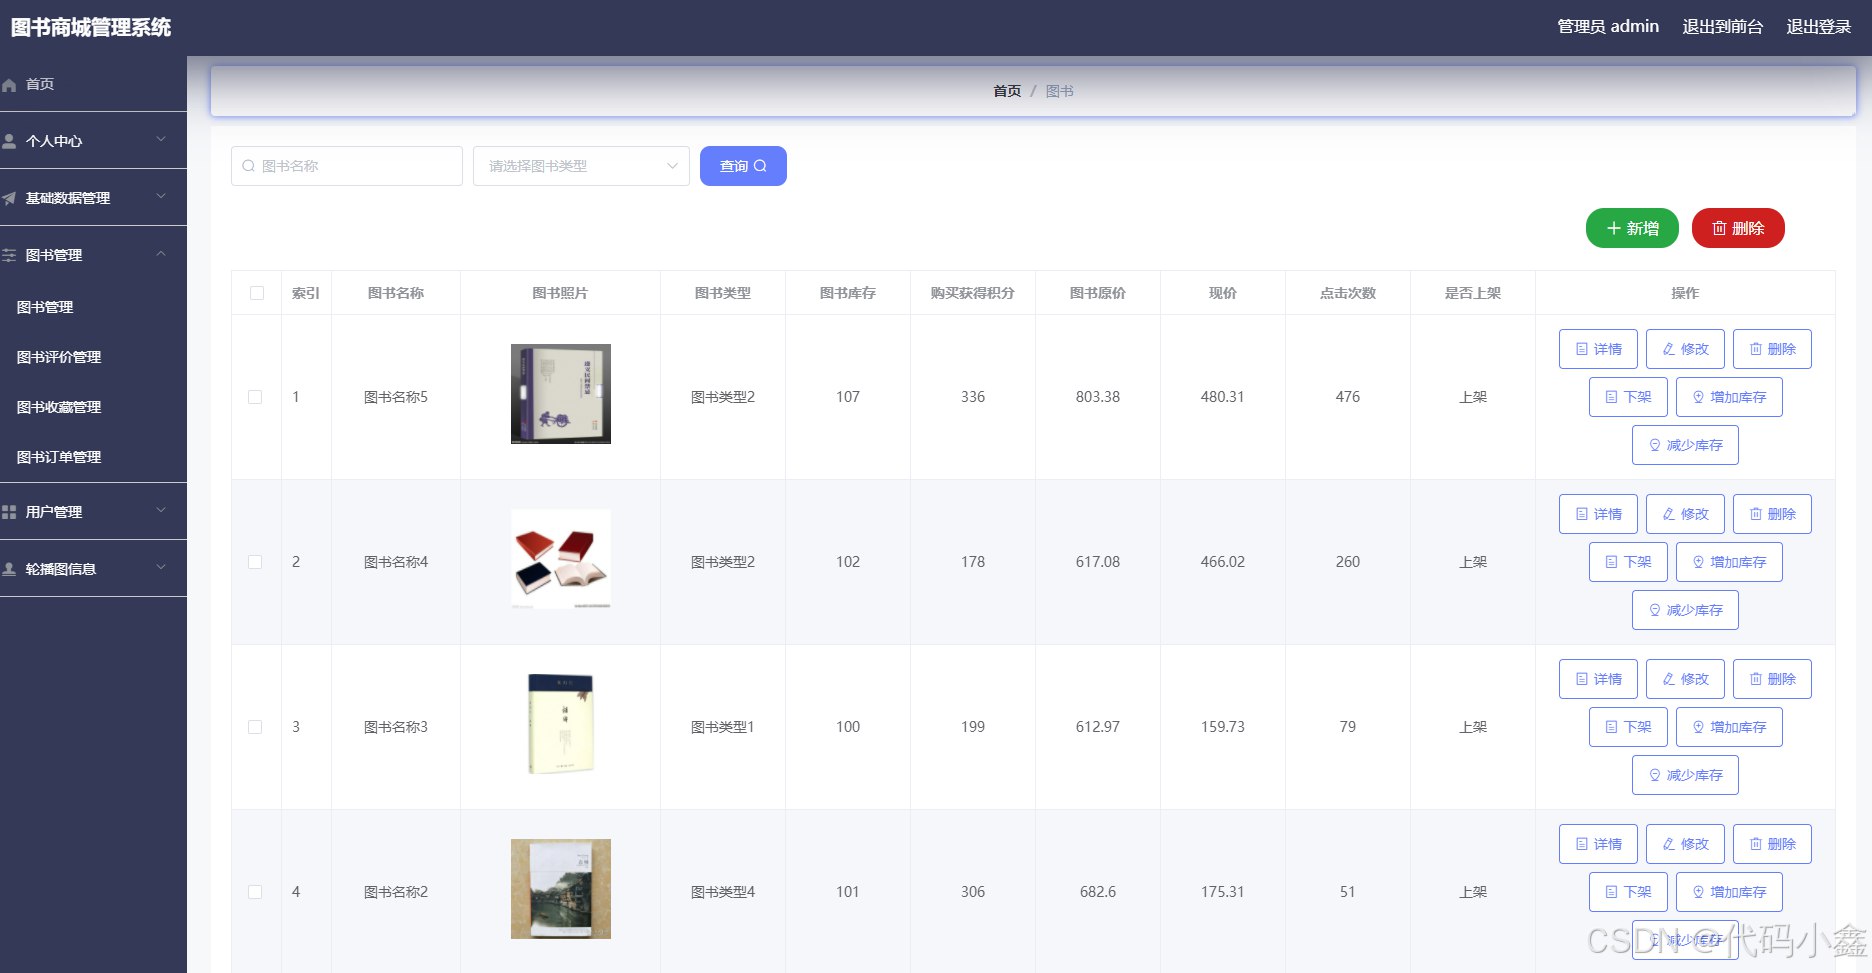1872x973 pixels.
Task: Select the checkbox for row 图书名称3
Action: tap(255, 727)
